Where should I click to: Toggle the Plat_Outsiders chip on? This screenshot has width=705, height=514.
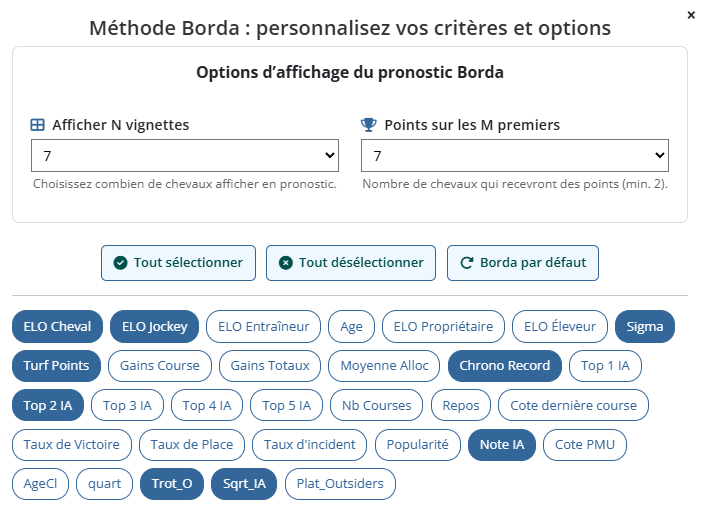[x=341, y=485]
